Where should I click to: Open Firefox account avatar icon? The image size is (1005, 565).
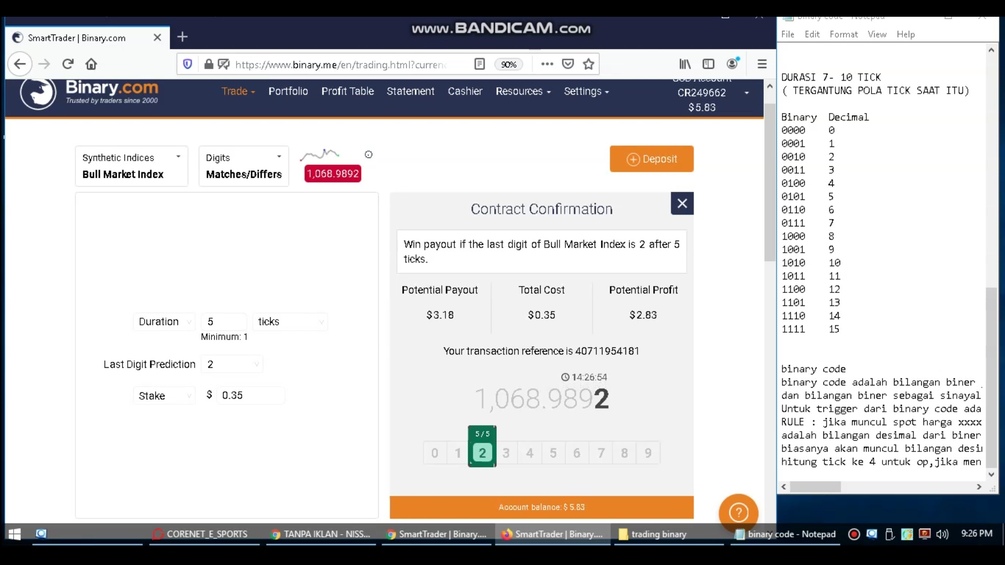point(732,63)
